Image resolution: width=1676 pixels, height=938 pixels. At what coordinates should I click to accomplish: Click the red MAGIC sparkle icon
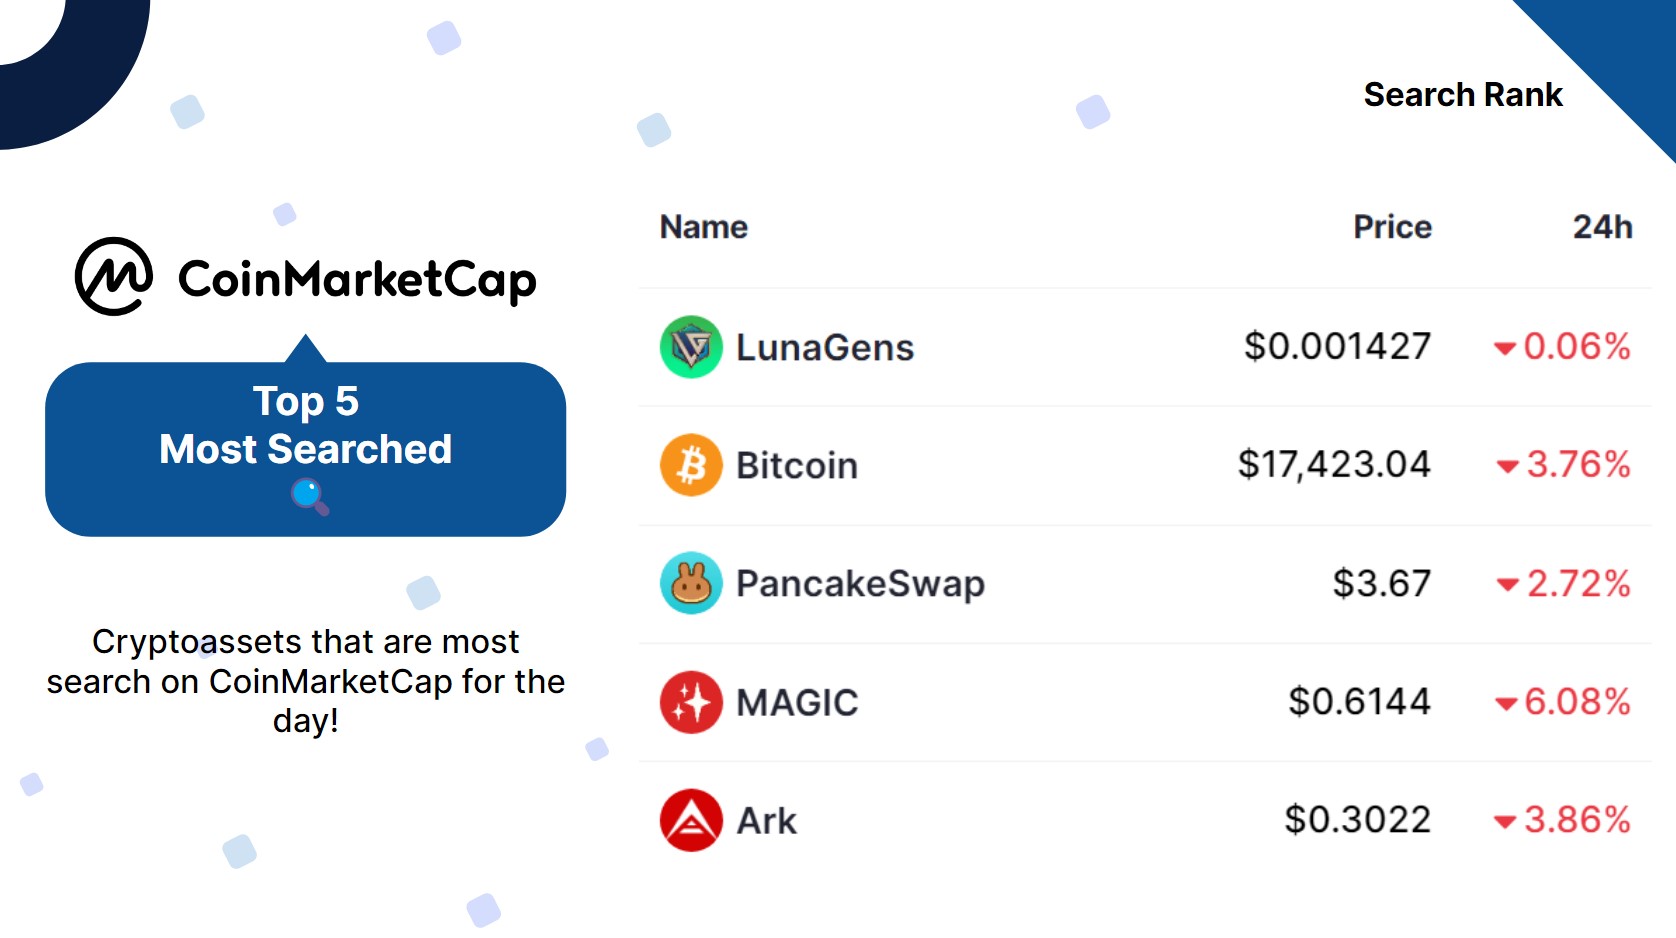pos(691,702)
